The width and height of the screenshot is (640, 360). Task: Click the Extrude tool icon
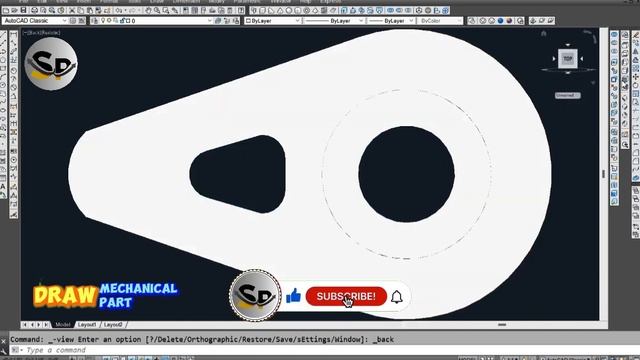pos(344,10)
